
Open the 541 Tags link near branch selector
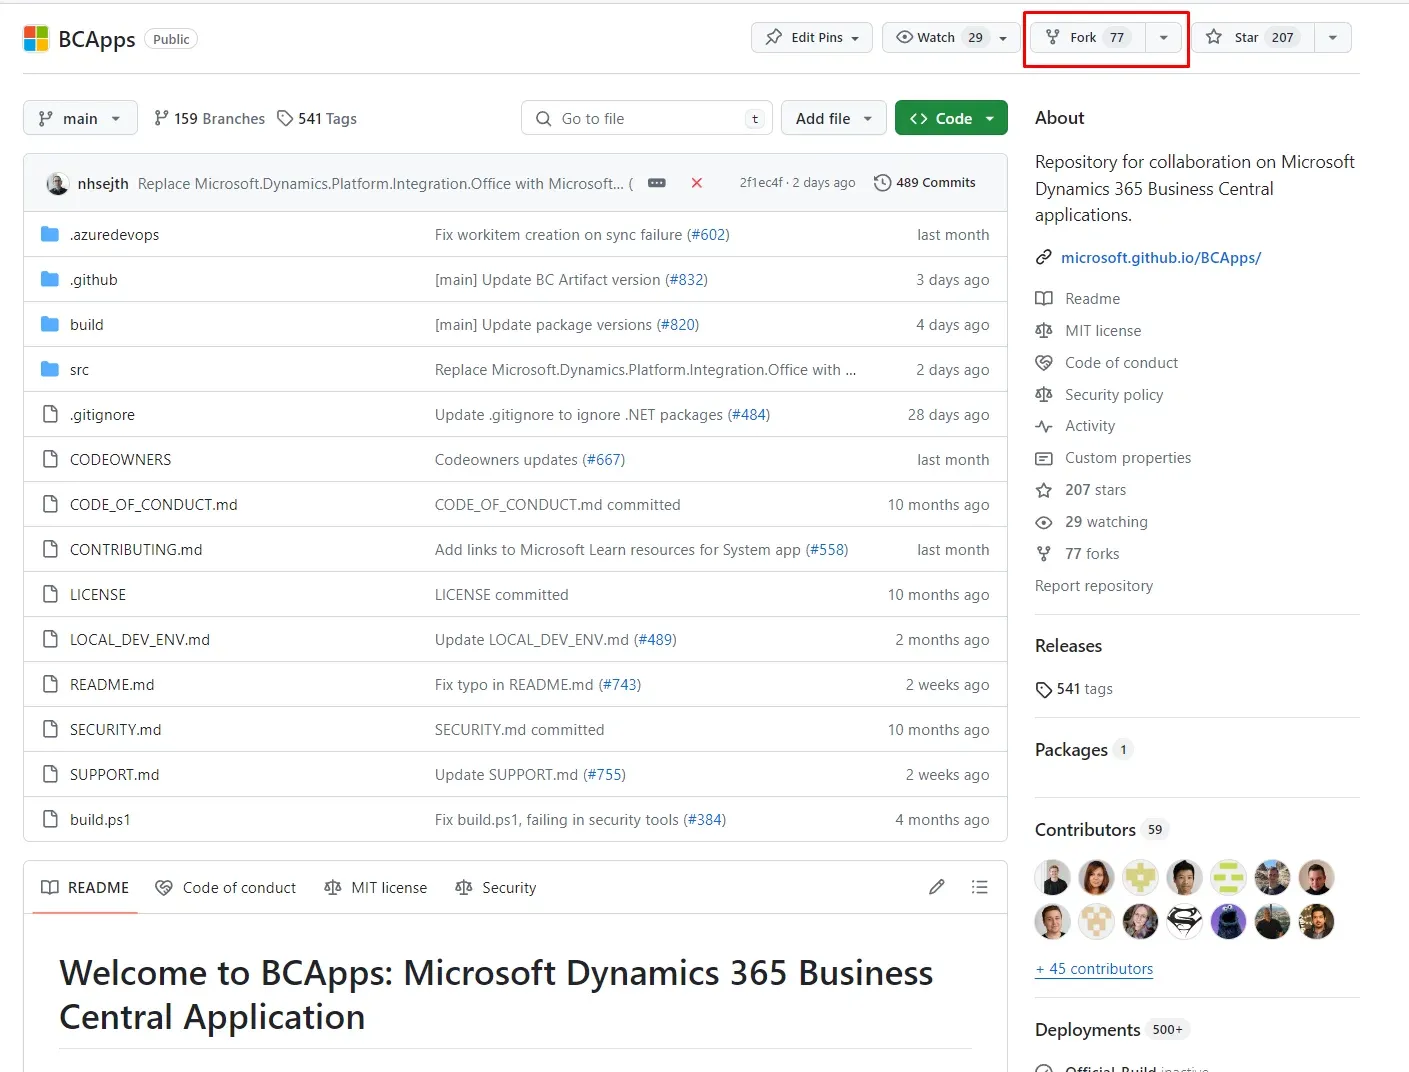(x=317, y=118)
